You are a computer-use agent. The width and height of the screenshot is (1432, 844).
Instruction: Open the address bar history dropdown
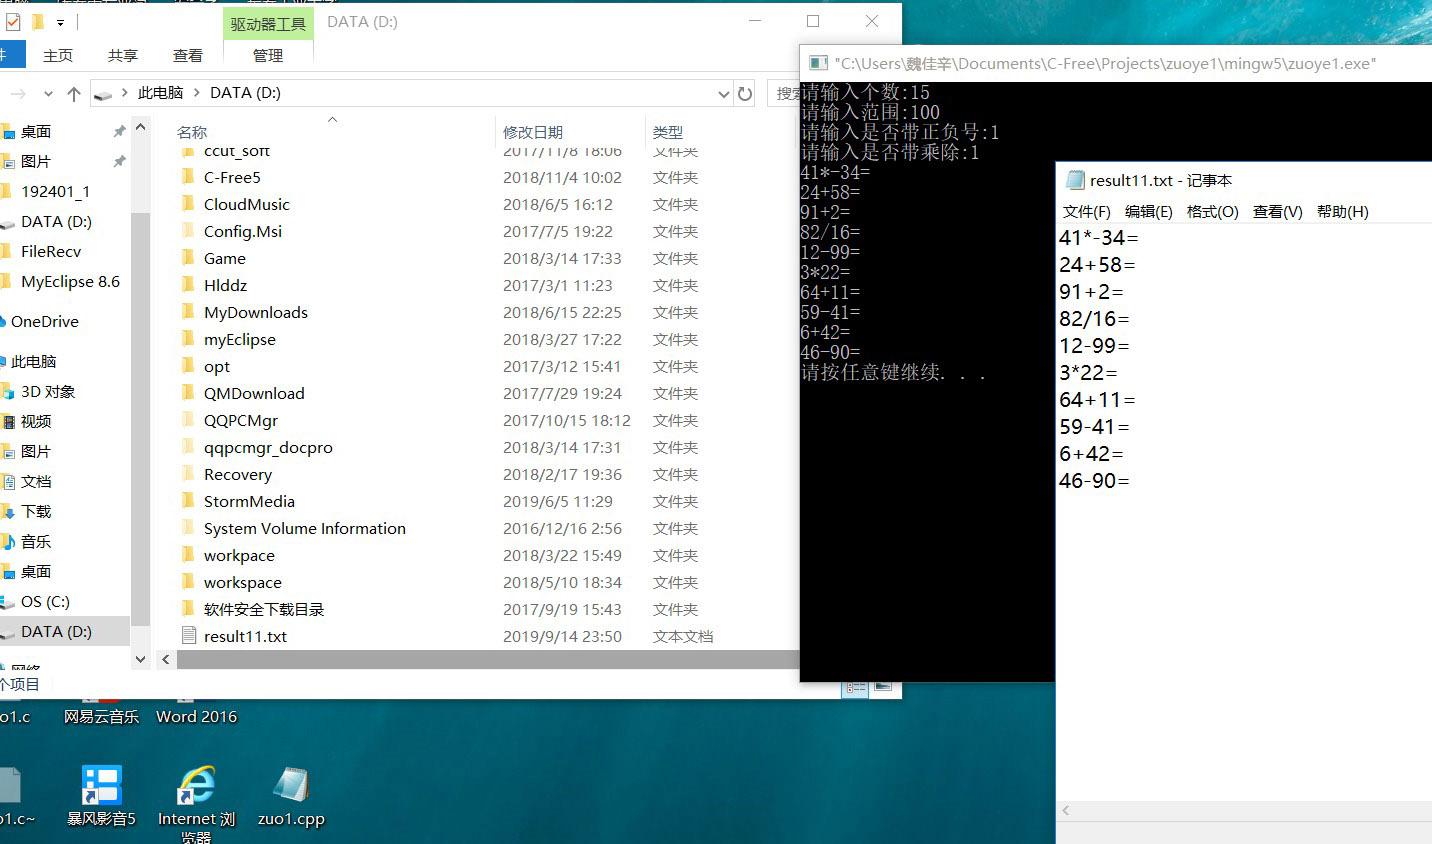[724, 93]
